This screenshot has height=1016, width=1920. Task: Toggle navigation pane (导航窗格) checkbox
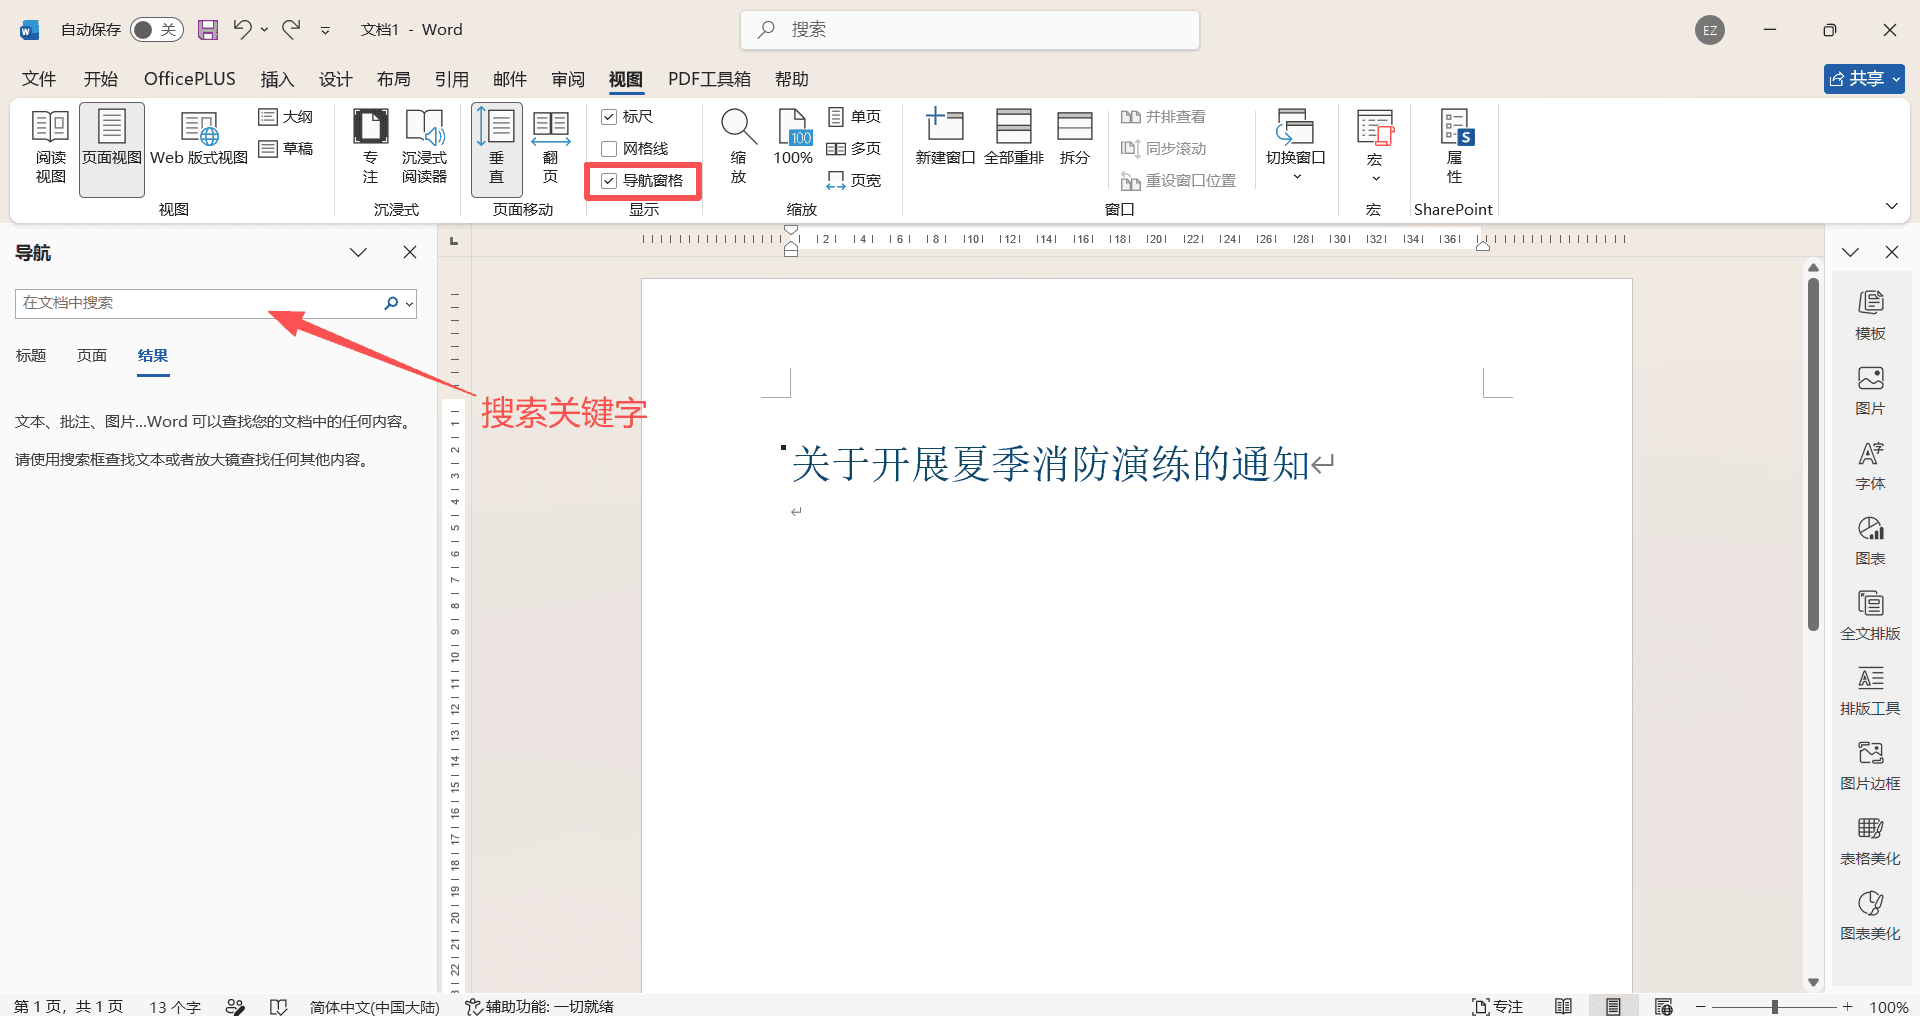[609, 181]
